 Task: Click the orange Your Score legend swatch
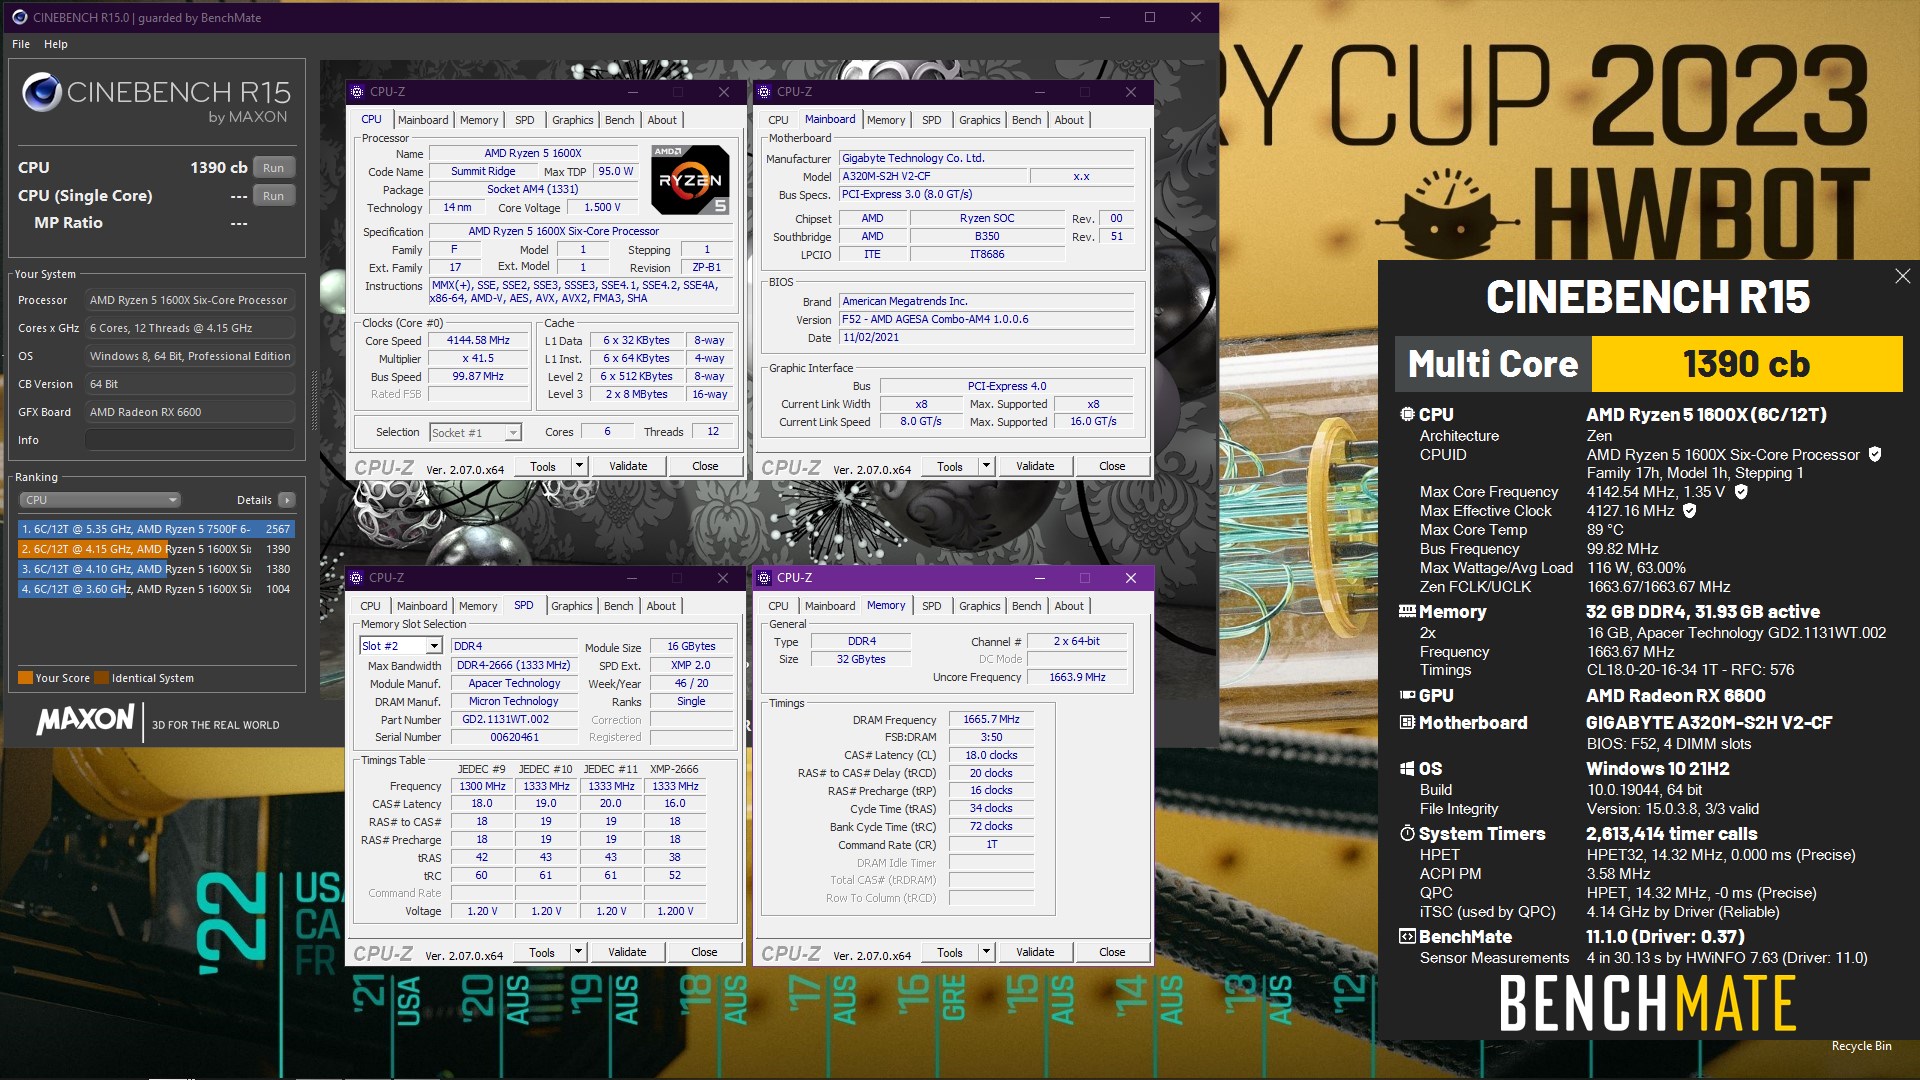25,678
